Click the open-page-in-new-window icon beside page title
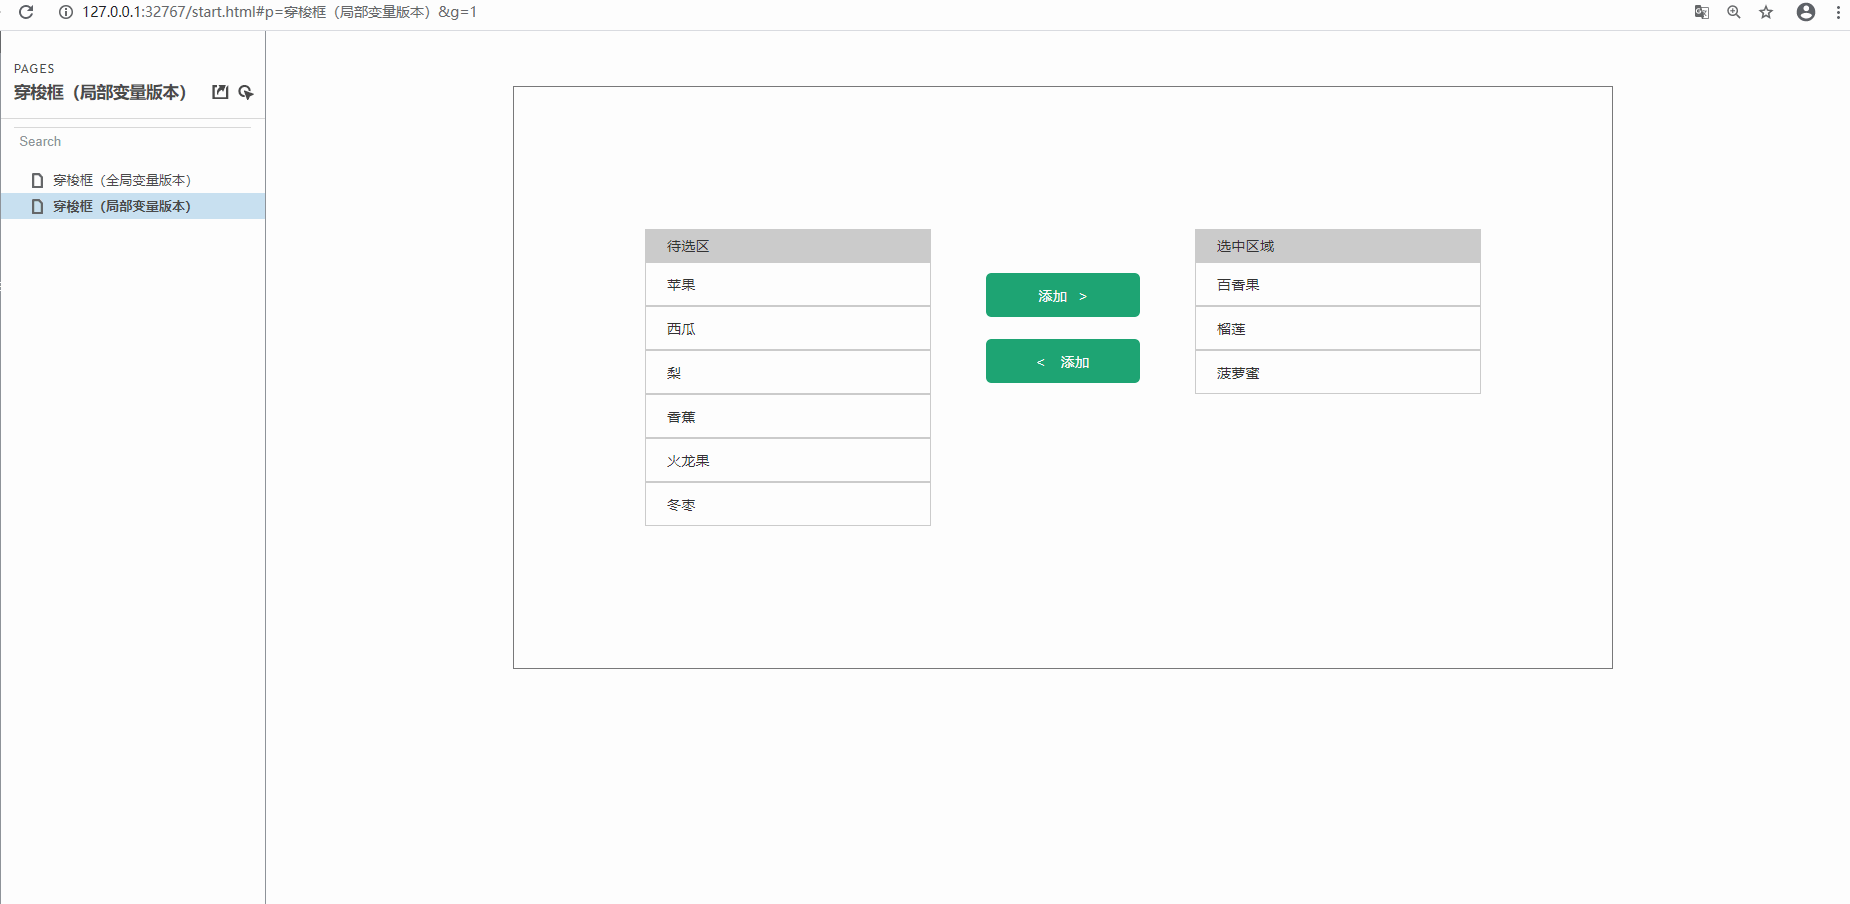The image size is (1850, 904). [x=220, y=92]
